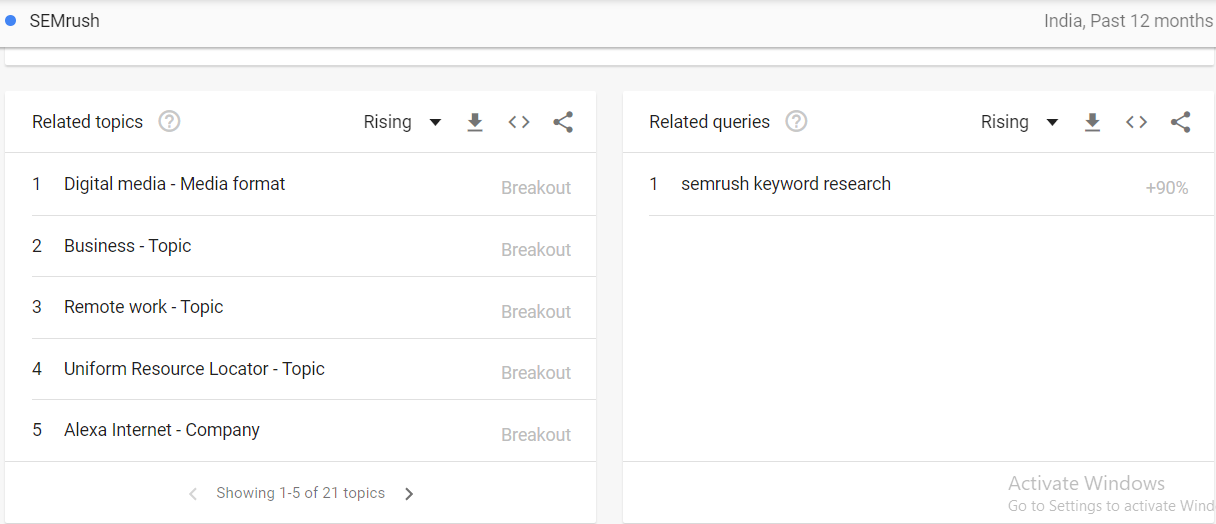
Task: Open Uniform Resource Locator topic
Action: point(194,369)
